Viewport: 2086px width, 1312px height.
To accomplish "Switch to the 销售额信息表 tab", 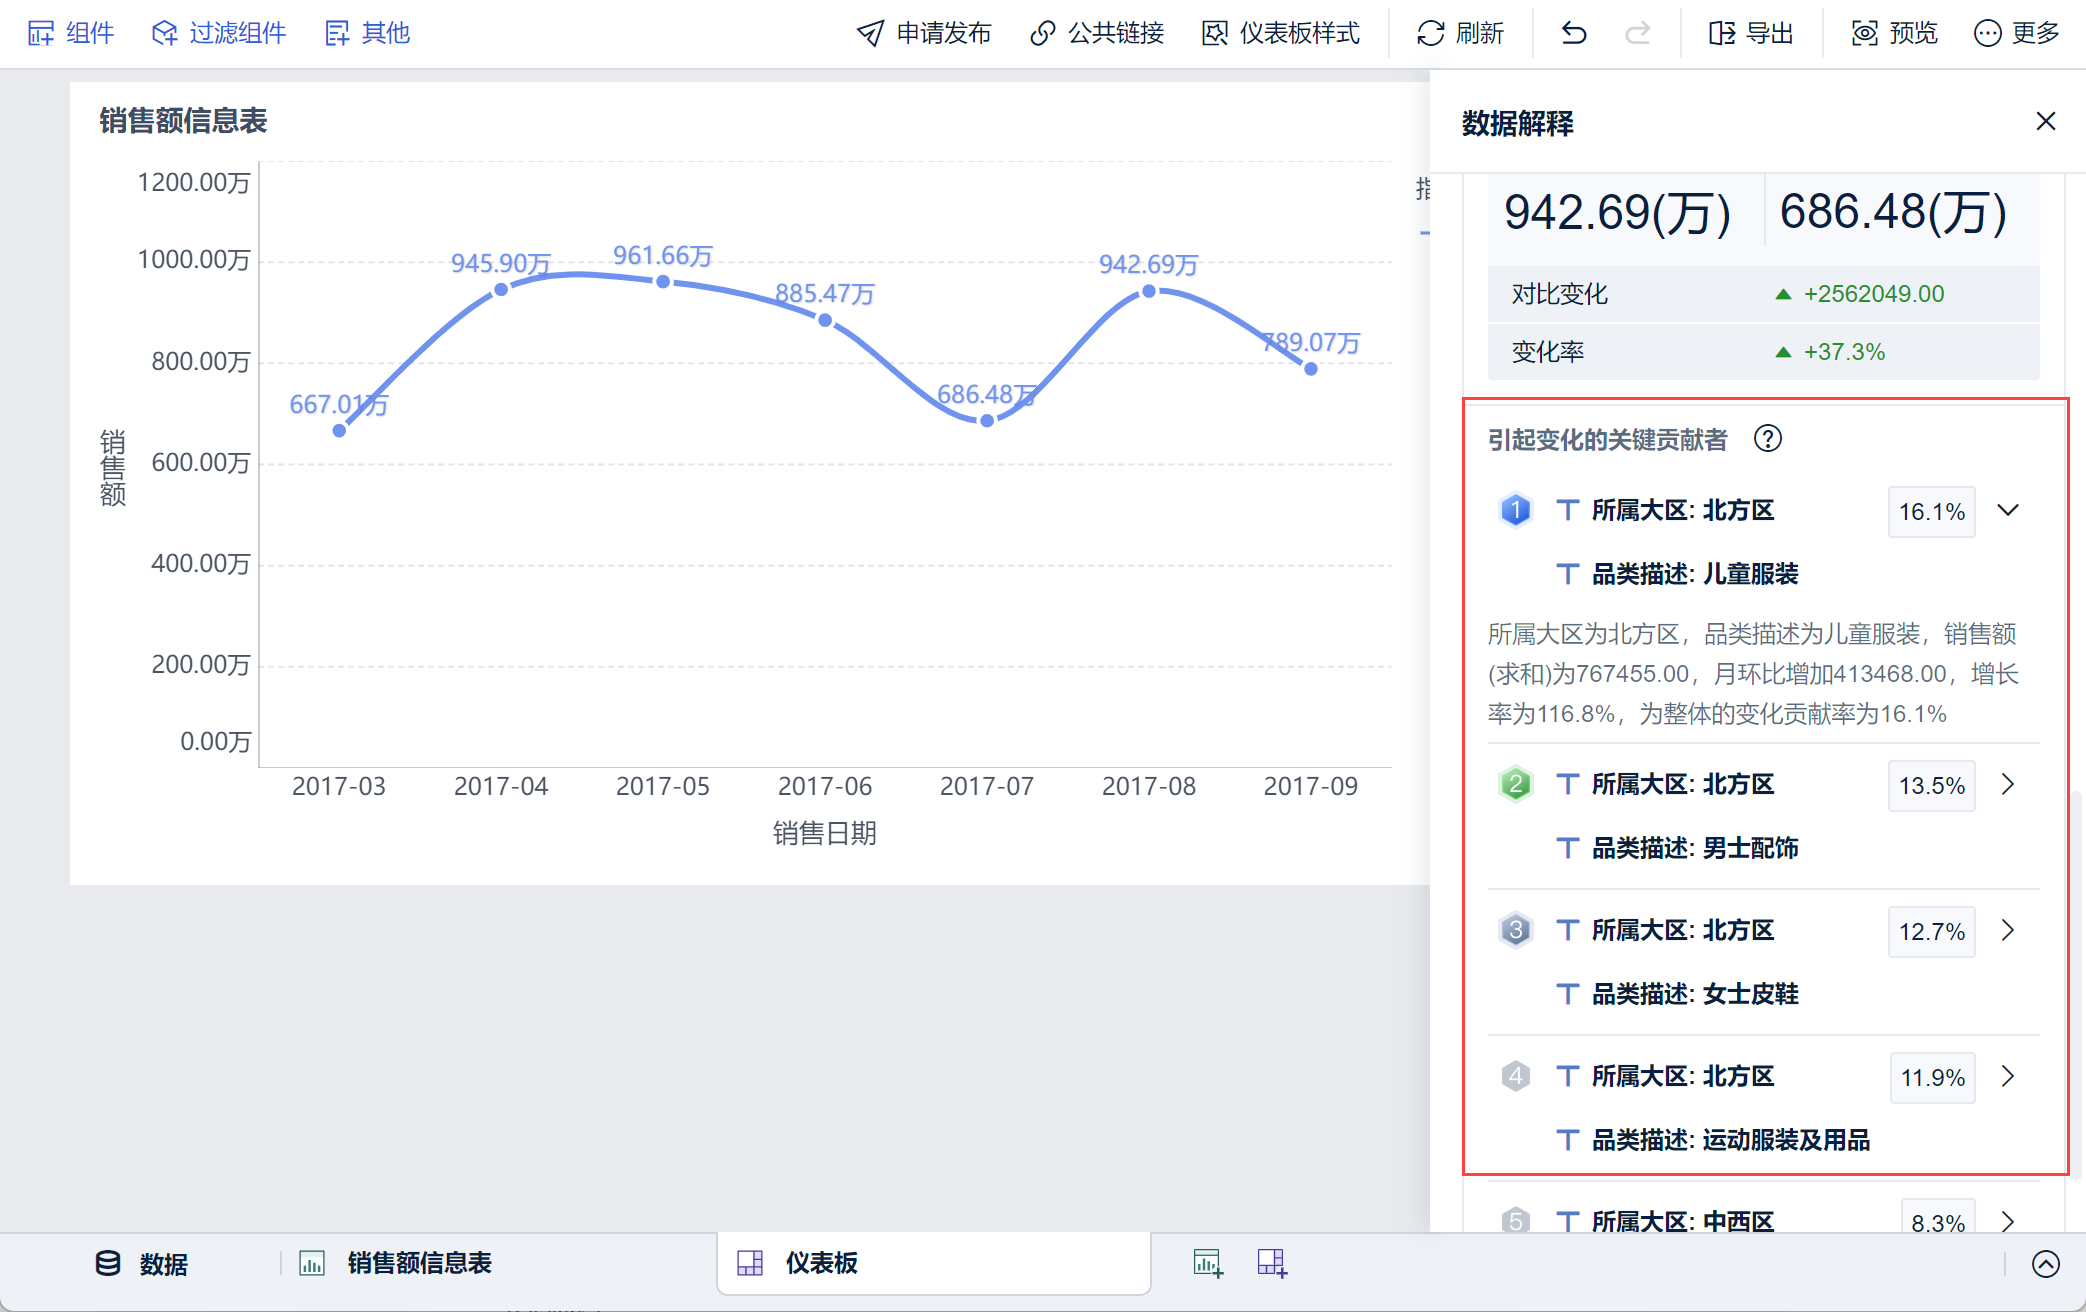I will [418, 1263].
